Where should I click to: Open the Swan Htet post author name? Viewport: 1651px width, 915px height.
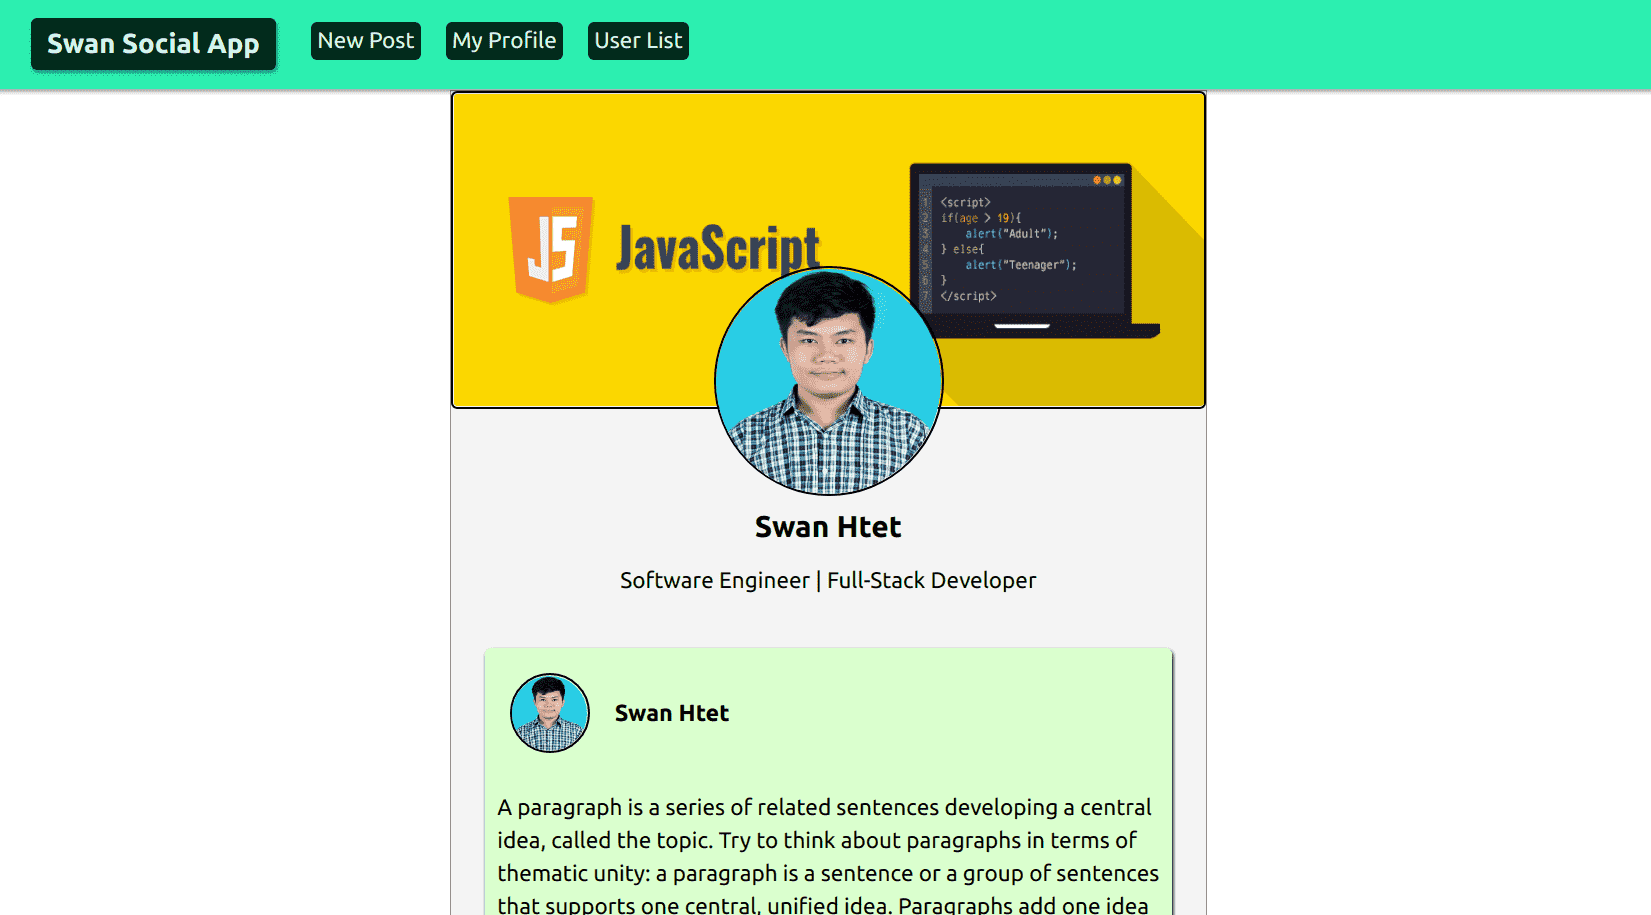[x=672, y=713]
